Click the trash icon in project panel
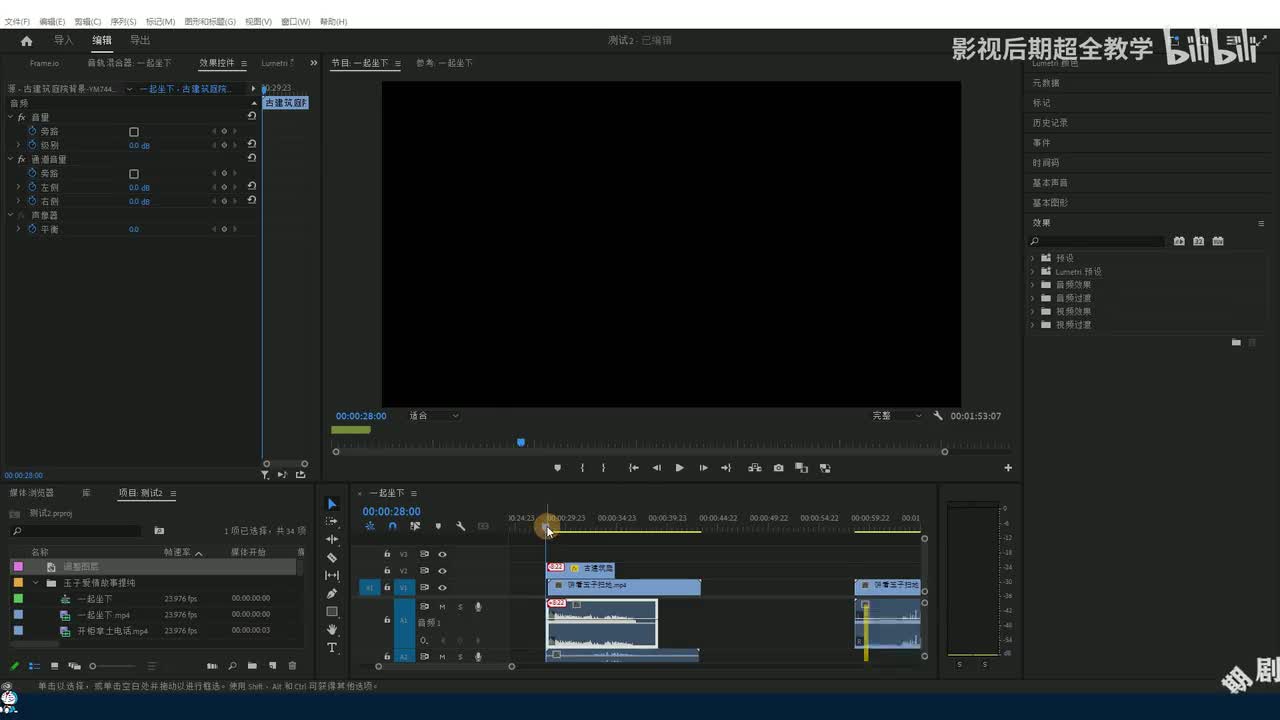This screenshot has width=1280, height=720. [x=292, y=666]
